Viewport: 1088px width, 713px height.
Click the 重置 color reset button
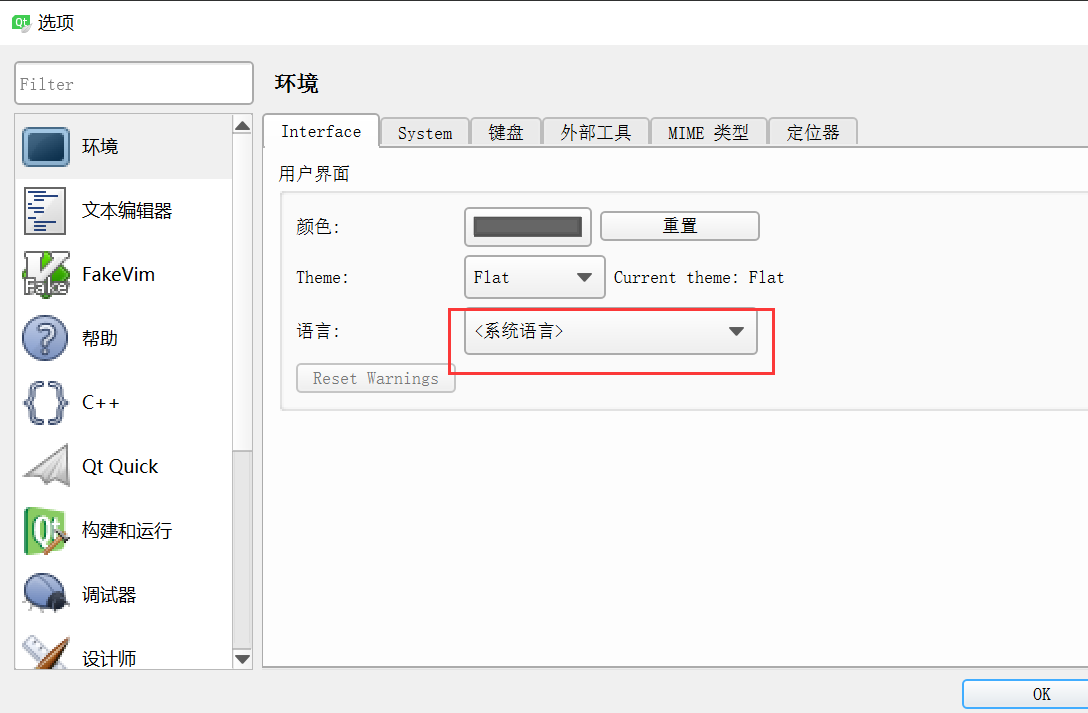click(680, 226)
